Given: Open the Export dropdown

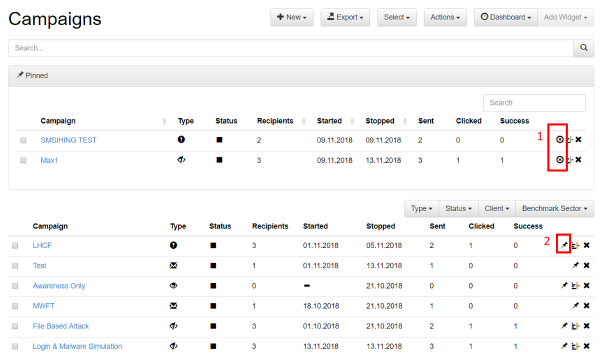Looking at the screenshot, I should (345, 17).
